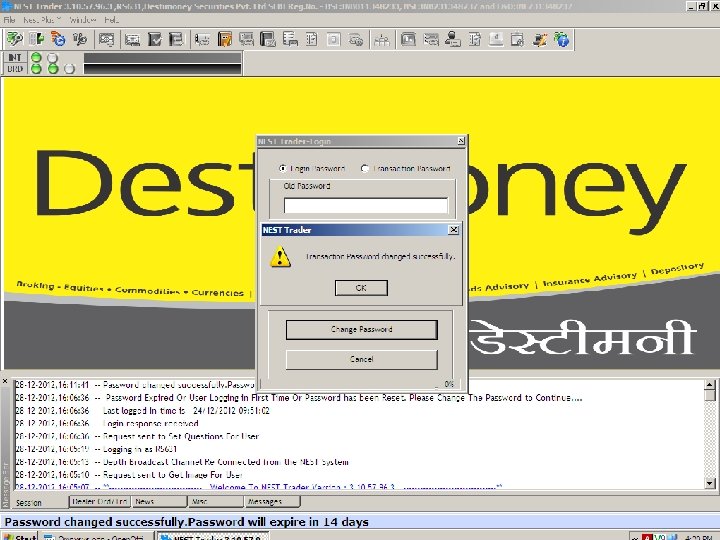The width and height of the screenshot is (720, 540).
Task: Click the orange pencil icon beside the globe
Action: coord(540,39)
